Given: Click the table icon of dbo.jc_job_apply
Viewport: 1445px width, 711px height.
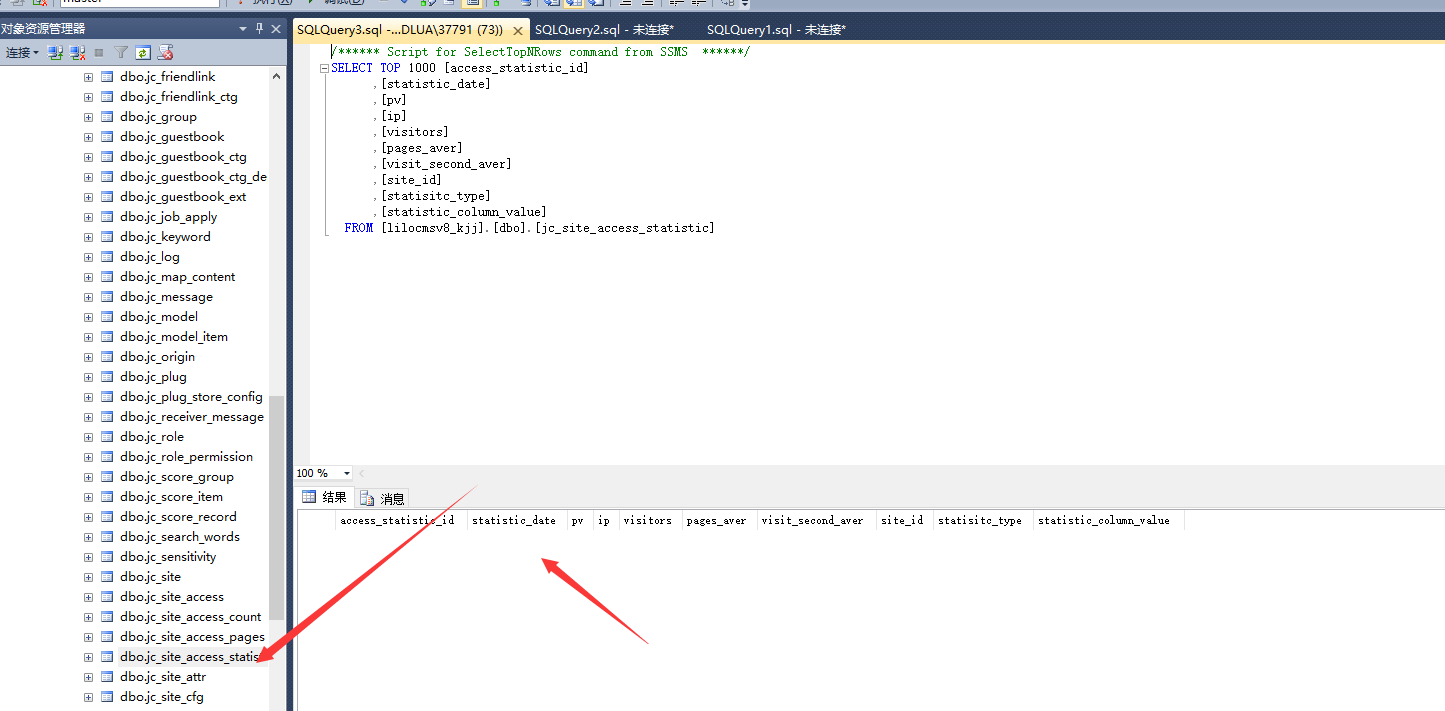Looking at the screenshot, I should point(107,217).
